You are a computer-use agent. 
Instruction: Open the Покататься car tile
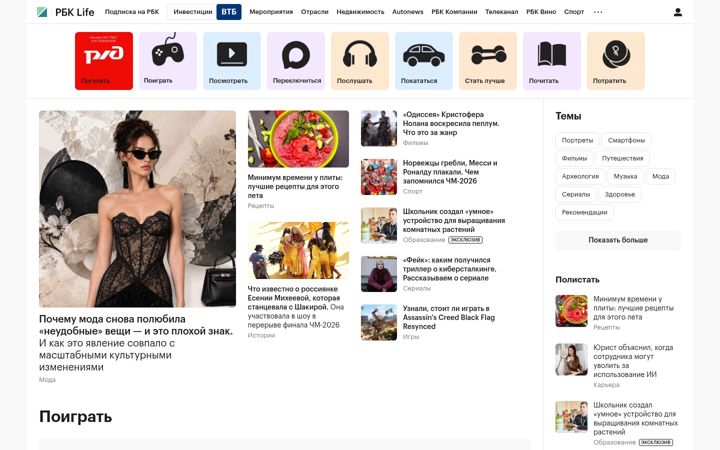click(x=424, y=61)
